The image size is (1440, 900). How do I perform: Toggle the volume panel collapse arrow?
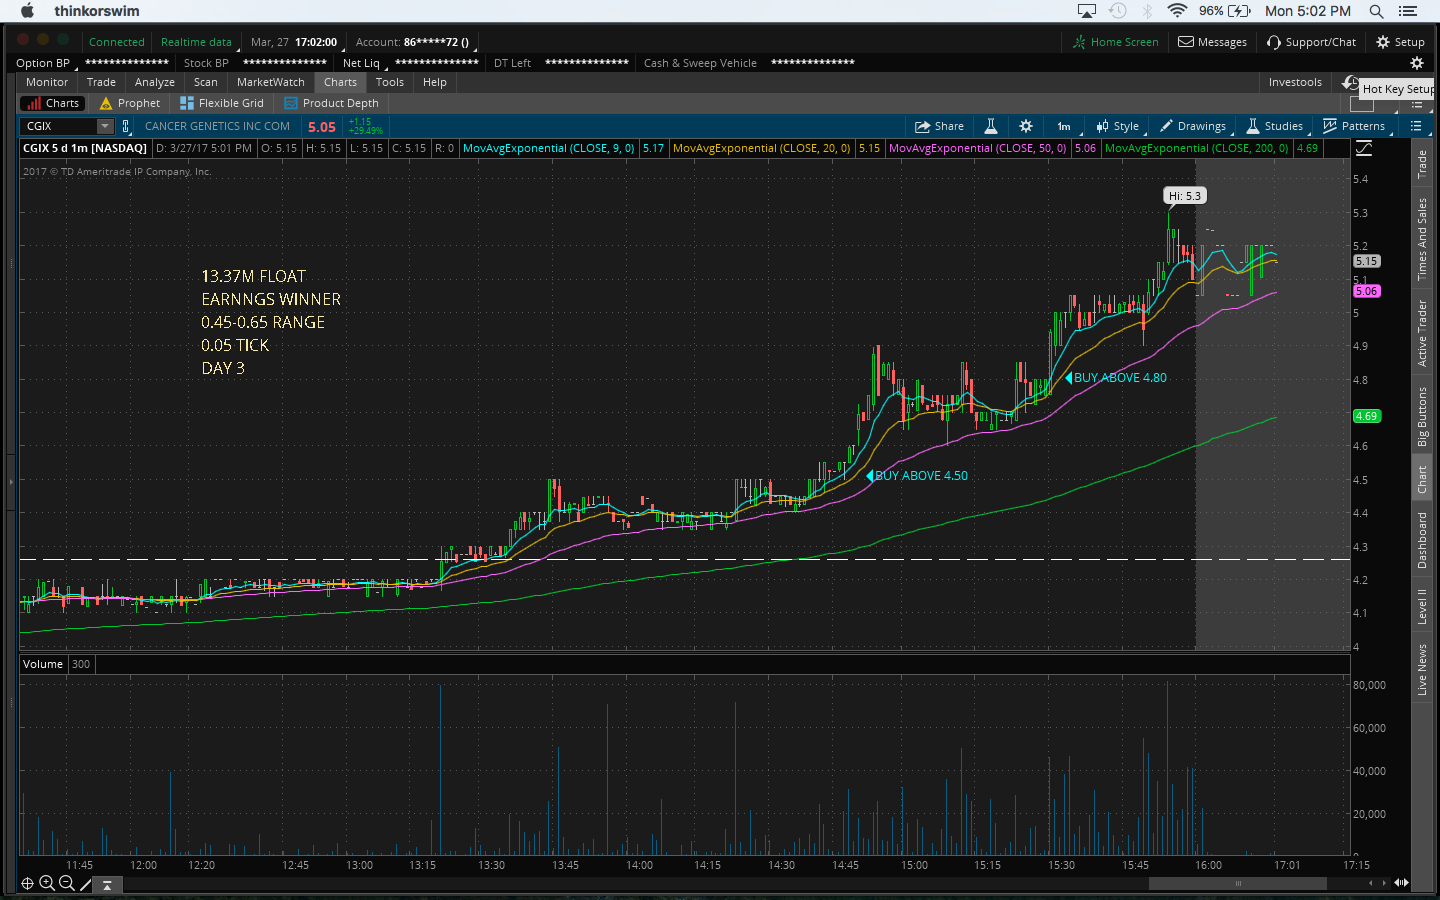[x=107, y=885]
